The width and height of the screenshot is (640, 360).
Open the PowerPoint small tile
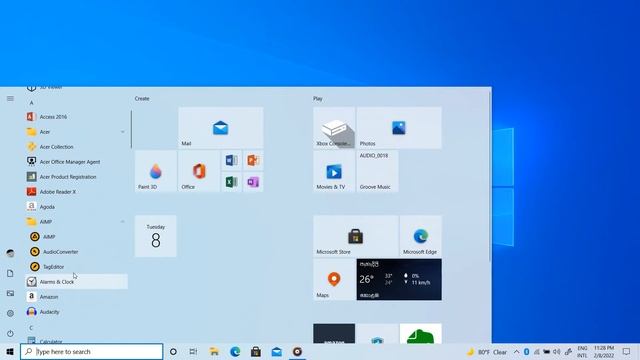(253, 160)
